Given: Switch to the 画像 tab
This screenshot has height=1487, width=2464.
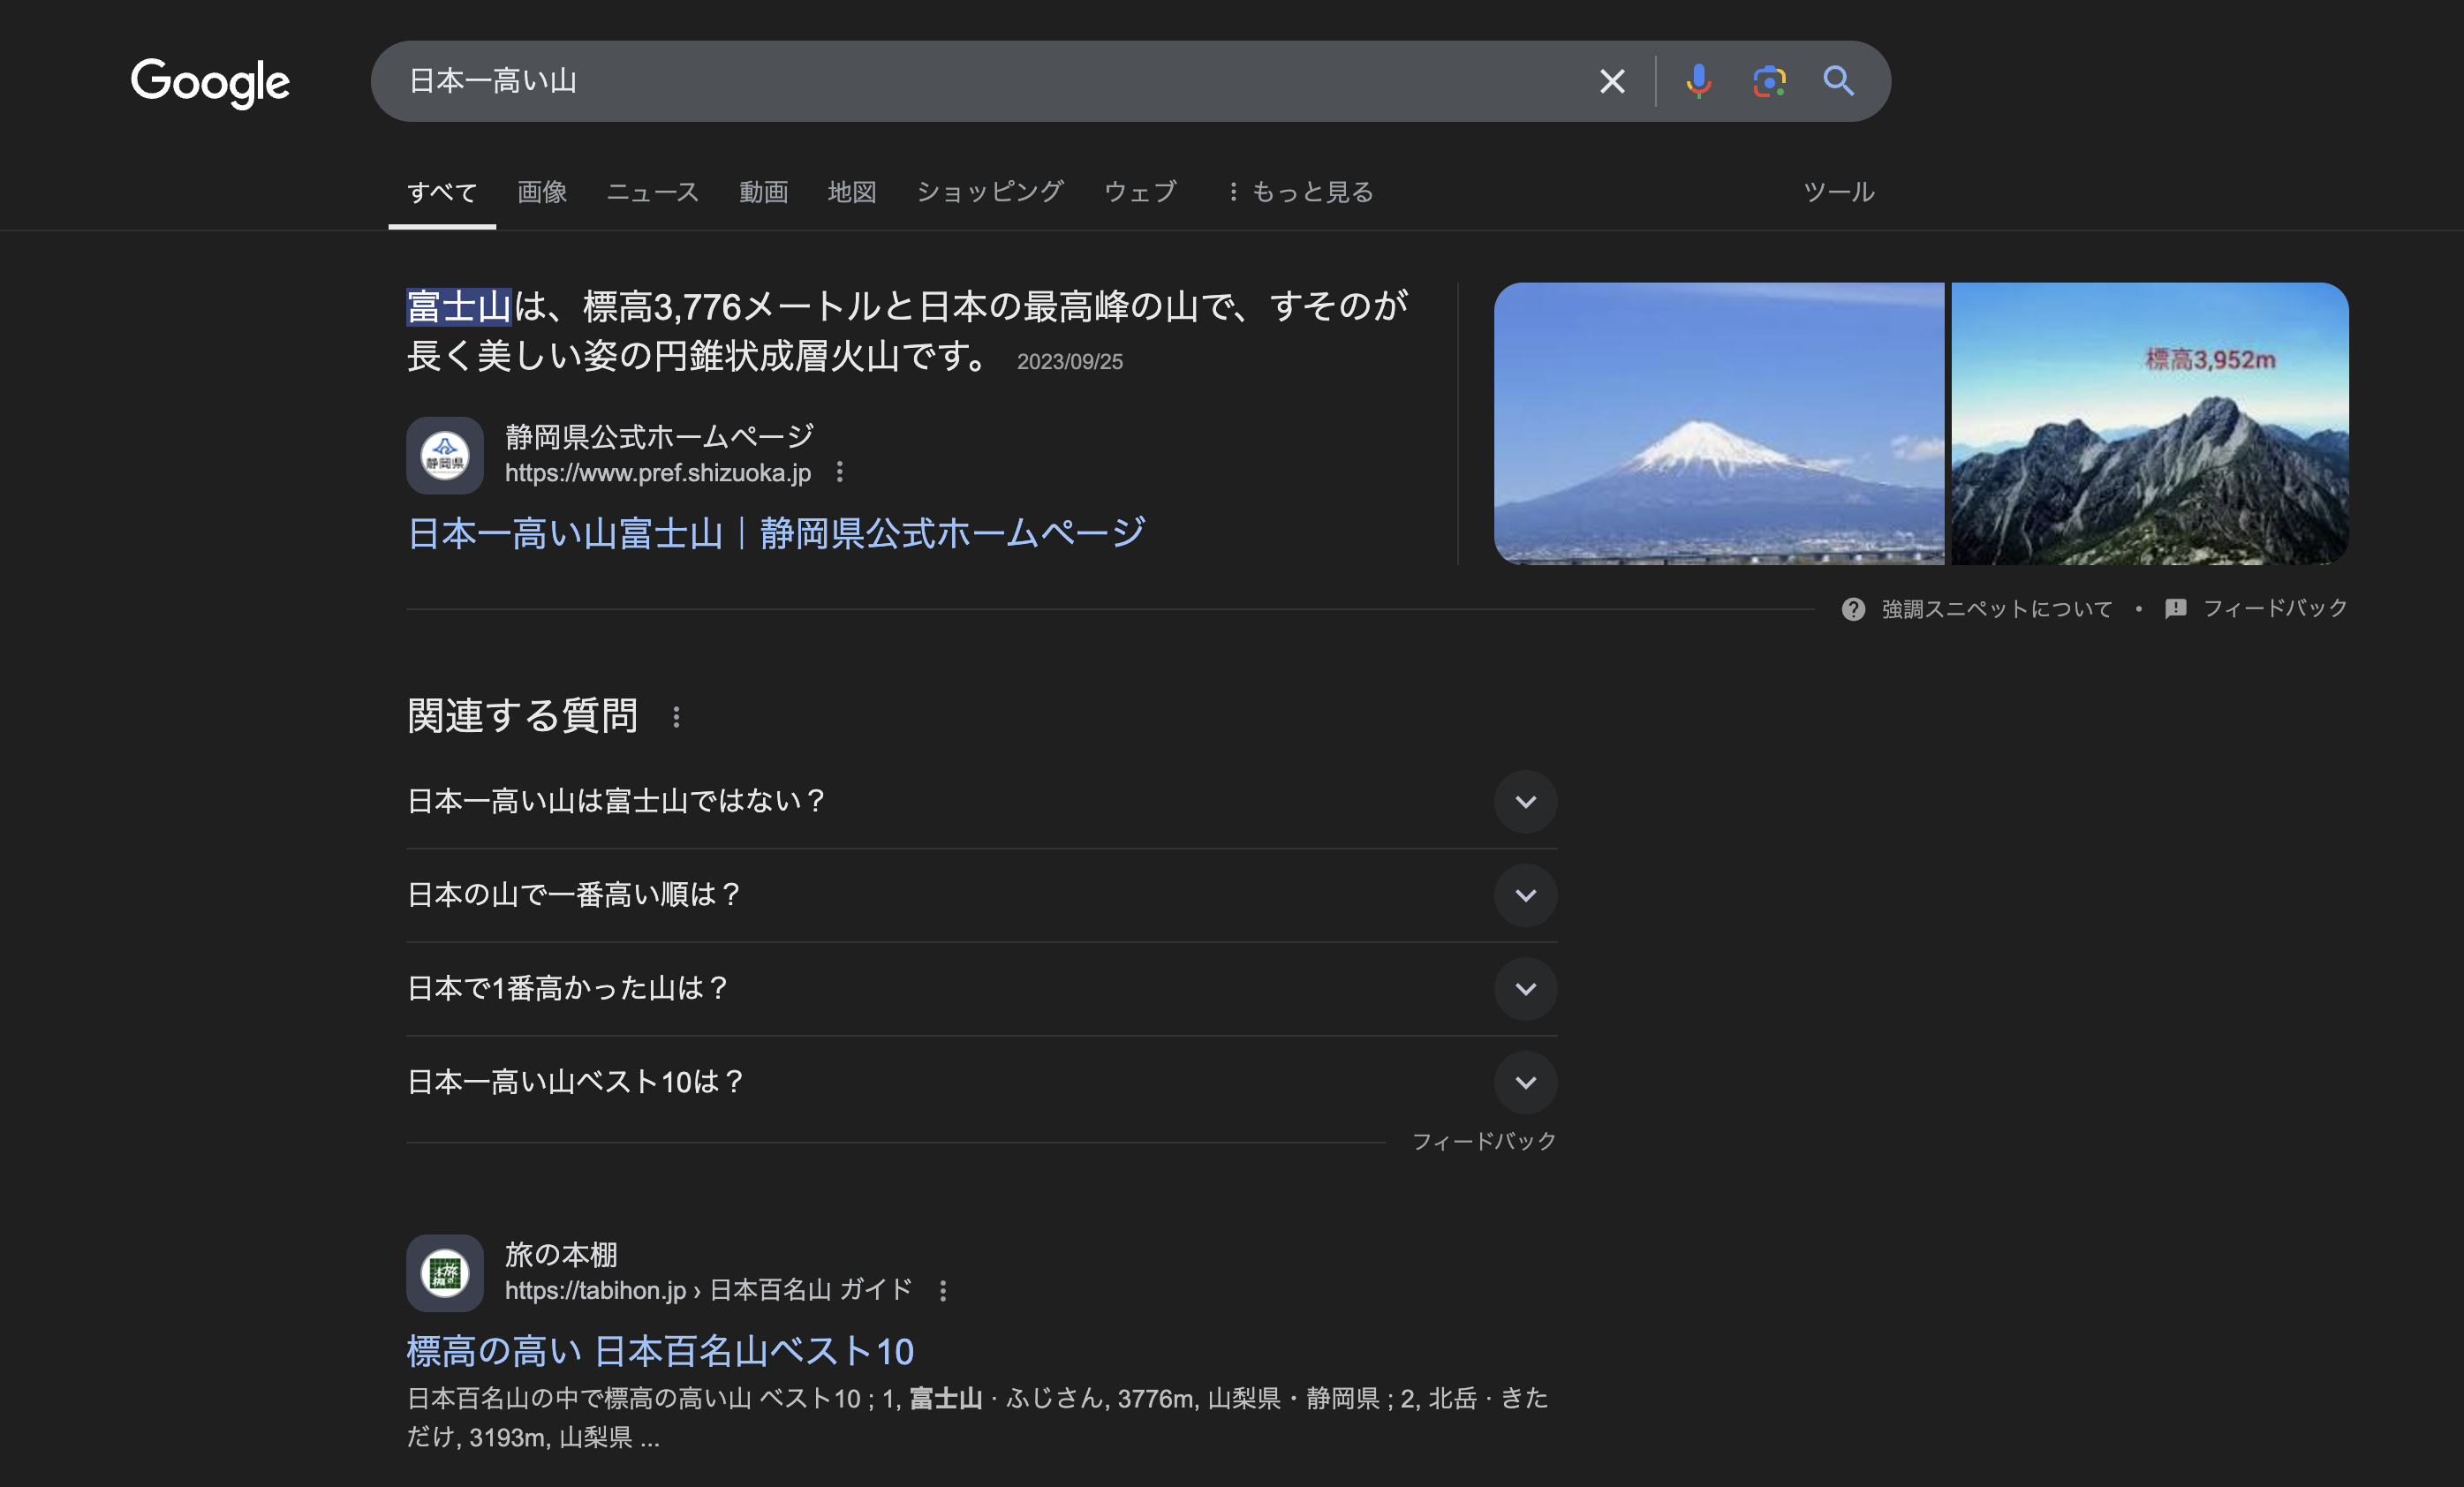Looking at the screenshot, I should [x=542, y=191].
